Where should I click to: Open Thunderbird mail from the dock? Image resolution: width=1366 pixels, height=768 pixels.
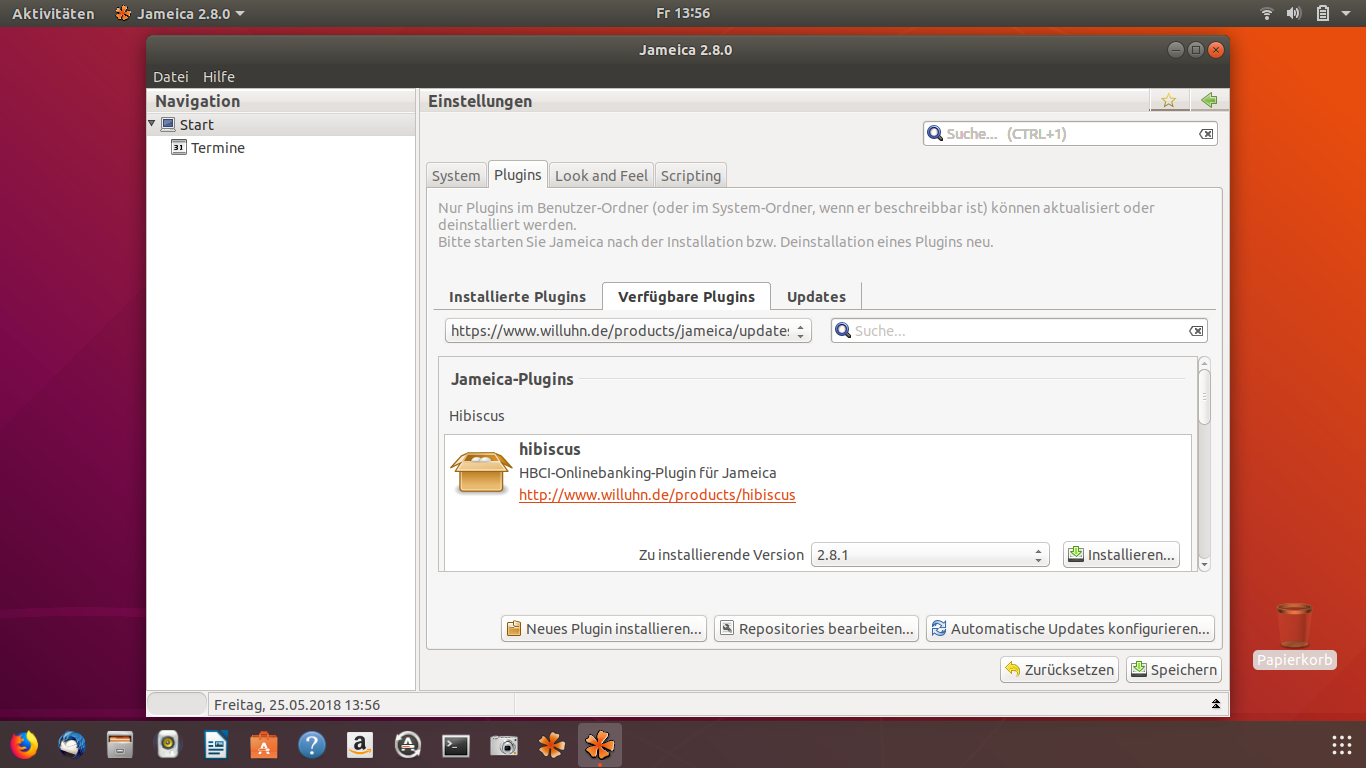click(x=72, y=745)
